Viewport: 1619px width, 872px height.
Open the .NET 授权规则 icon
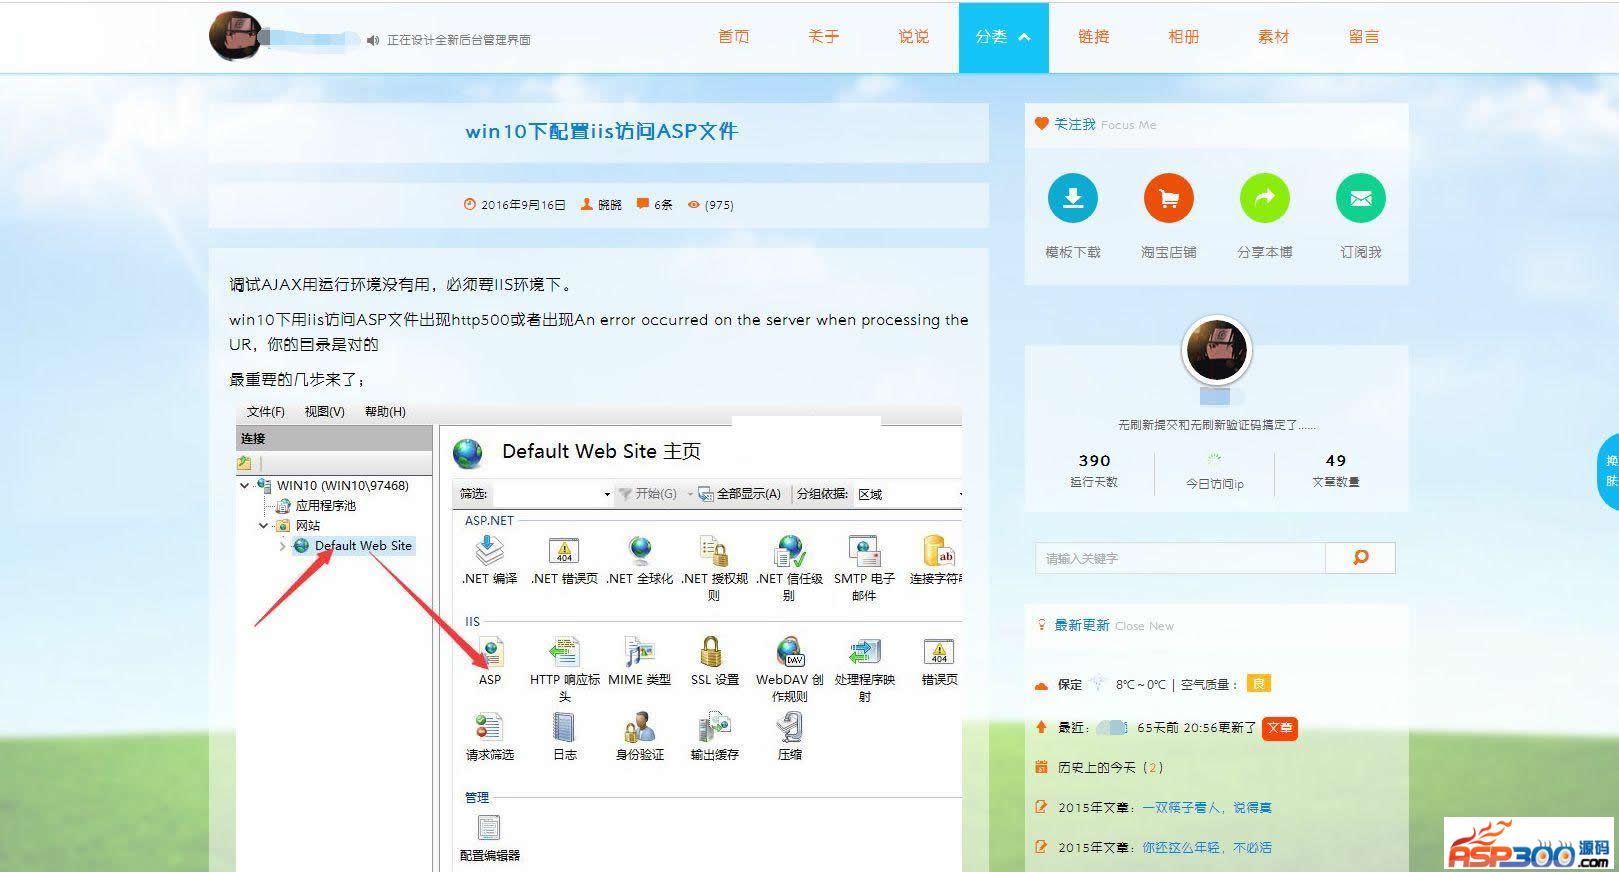(x=714, y=551)
